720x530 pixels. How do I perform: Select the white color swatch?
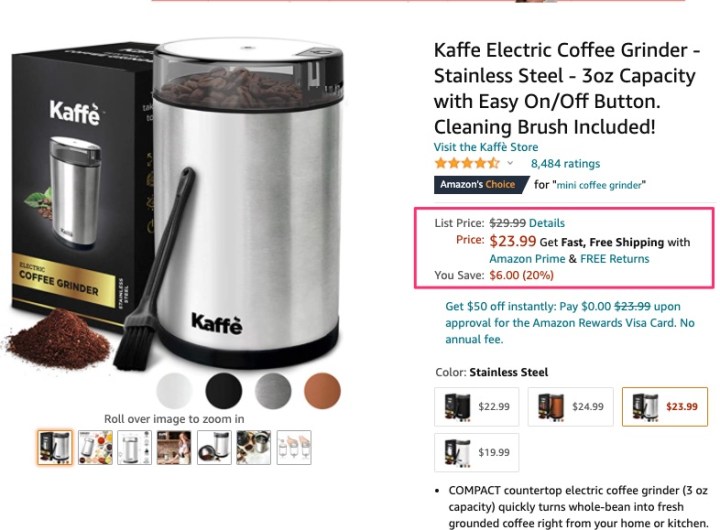point(174,390)
